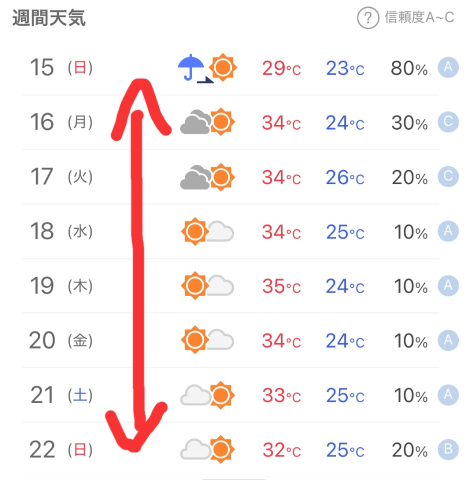The image size is (468, 480).
Task: Tap the cloud-then-sun icon for the 21st
Action: coord(207,395)
